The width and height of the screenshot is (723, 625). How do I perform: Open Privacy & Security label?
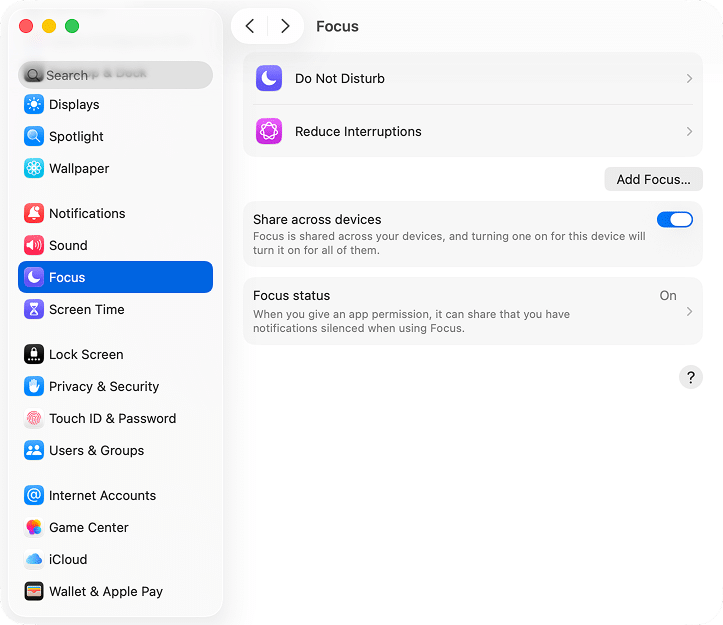(x=104, y=386)
